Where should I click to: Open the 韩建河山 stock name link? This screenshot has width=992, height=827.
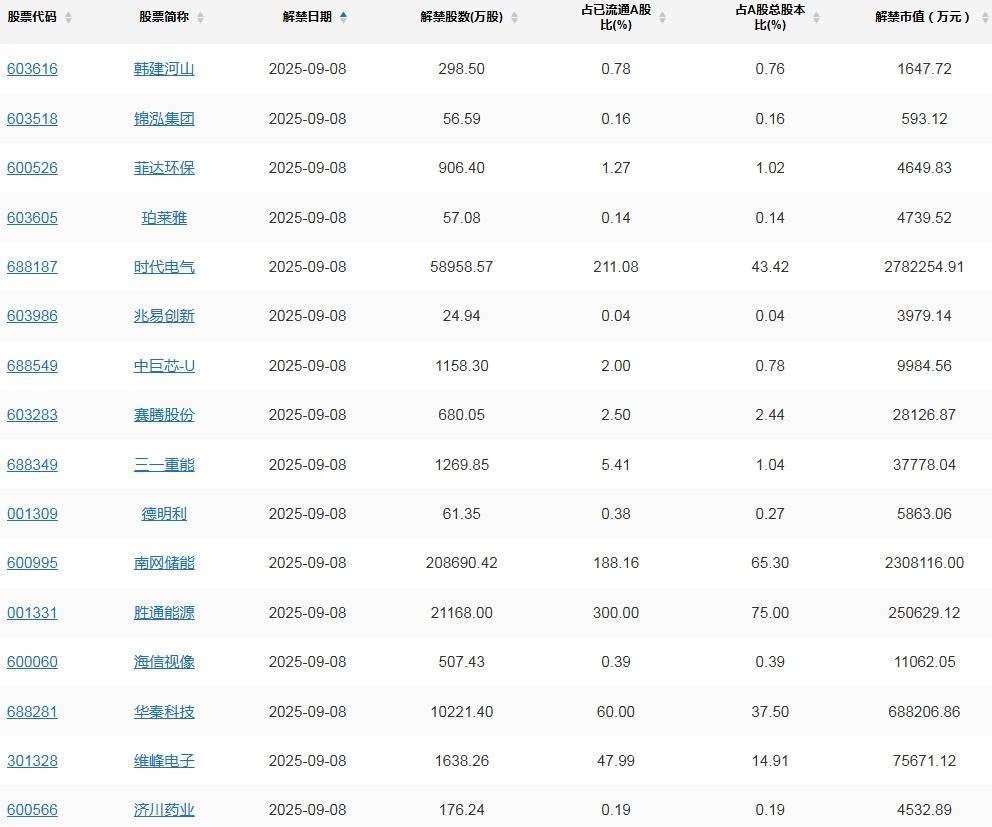pyautogui.click(x=164, y=69)
